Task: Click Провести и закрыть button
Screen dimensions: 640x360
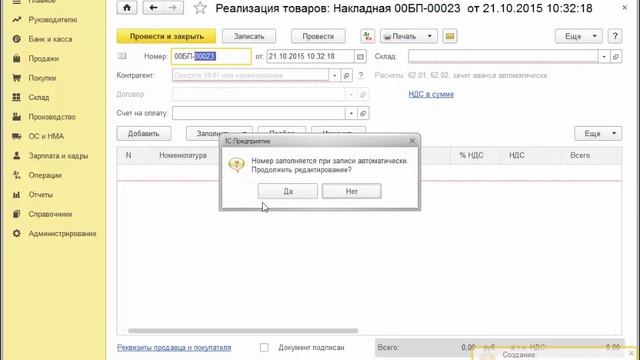Action: point(166,36)
